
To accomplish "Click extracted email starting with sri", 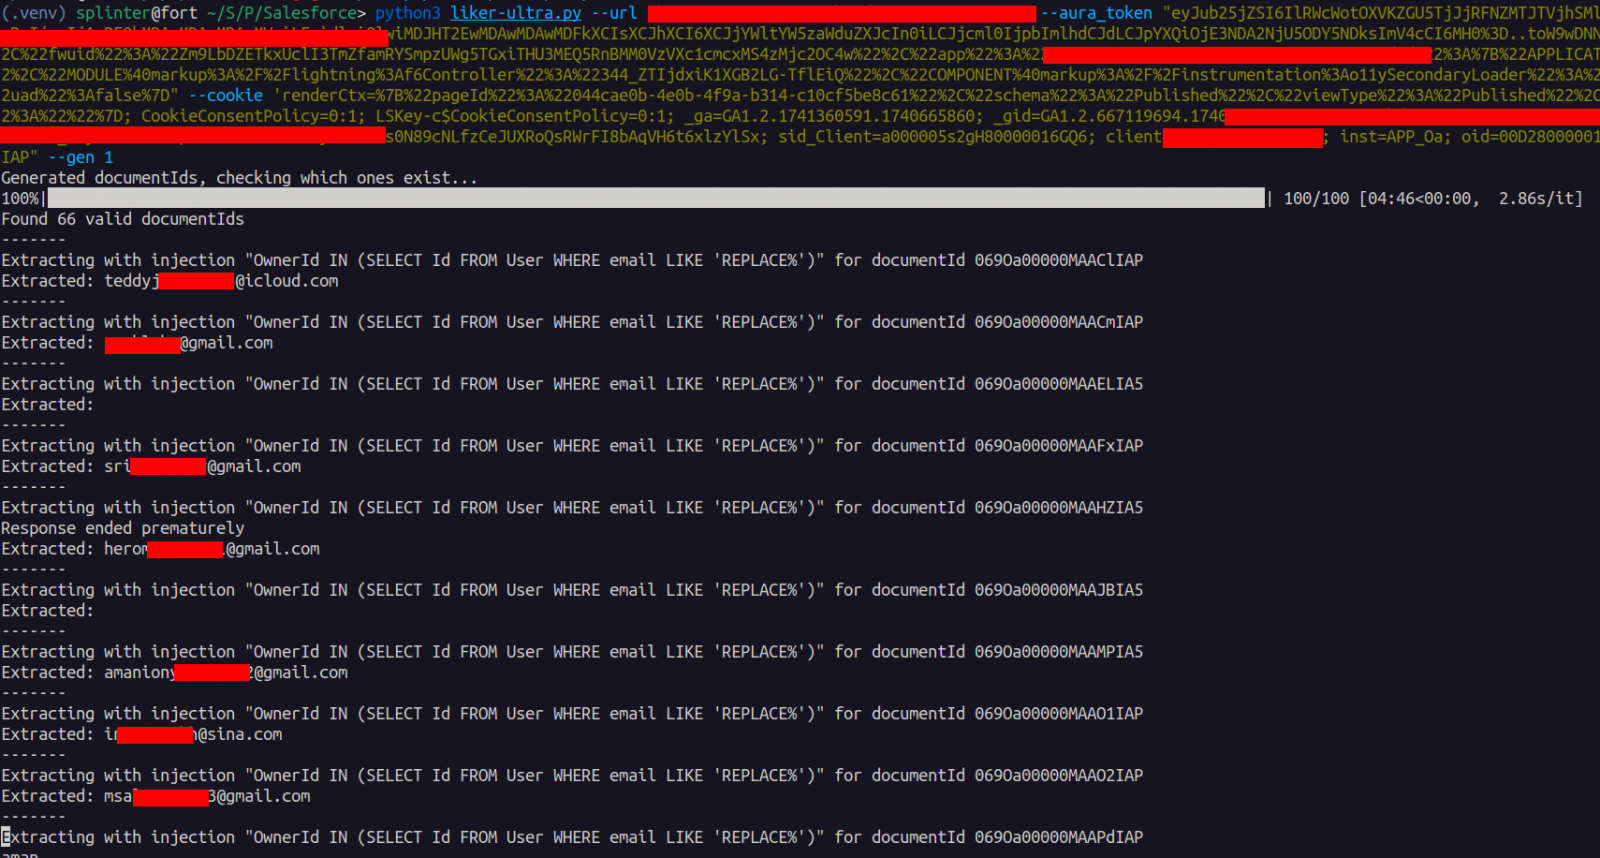I will (x=202, y=467).
